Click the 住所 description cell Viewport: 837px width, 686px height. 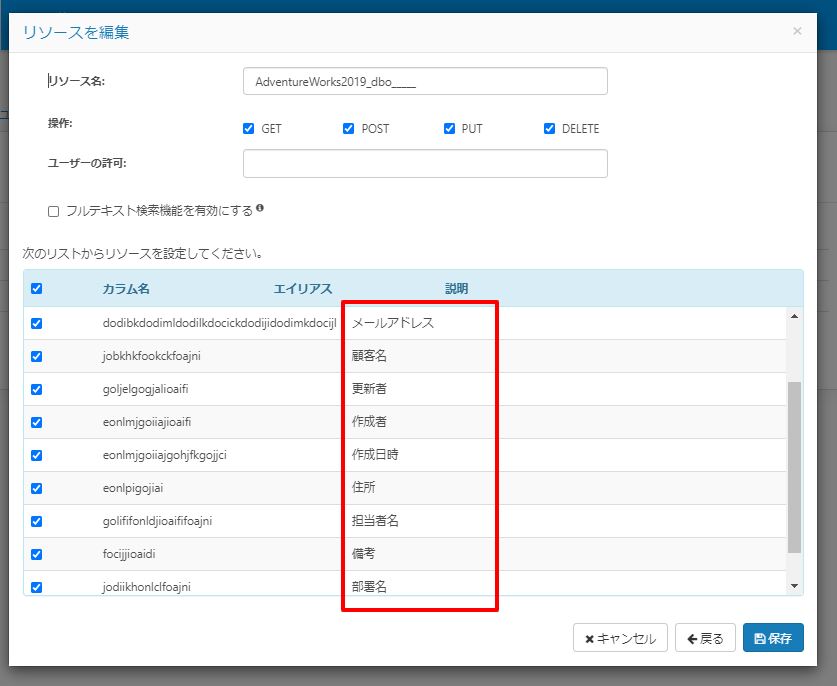363,487
